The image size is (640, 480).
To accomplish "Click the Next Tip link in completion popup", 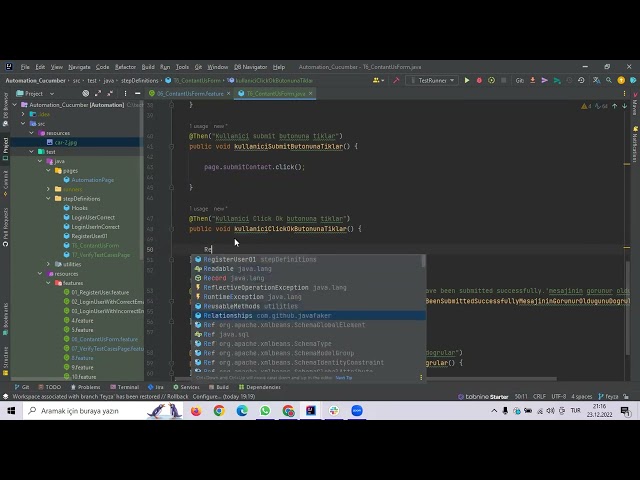I will [x=344, y=378].
